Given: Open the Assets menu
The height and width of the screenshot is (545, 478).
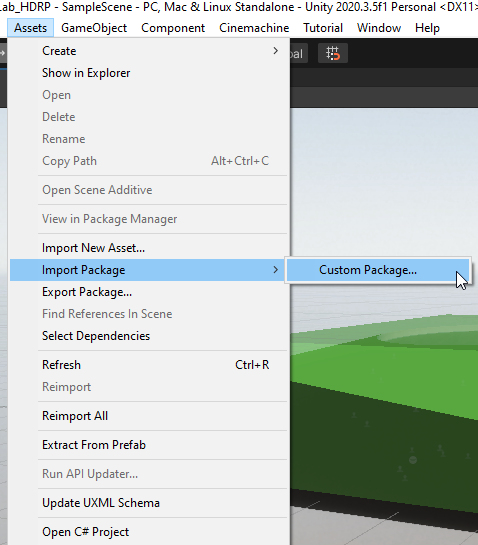Looking at the screenshot, I should click(31, 28).
